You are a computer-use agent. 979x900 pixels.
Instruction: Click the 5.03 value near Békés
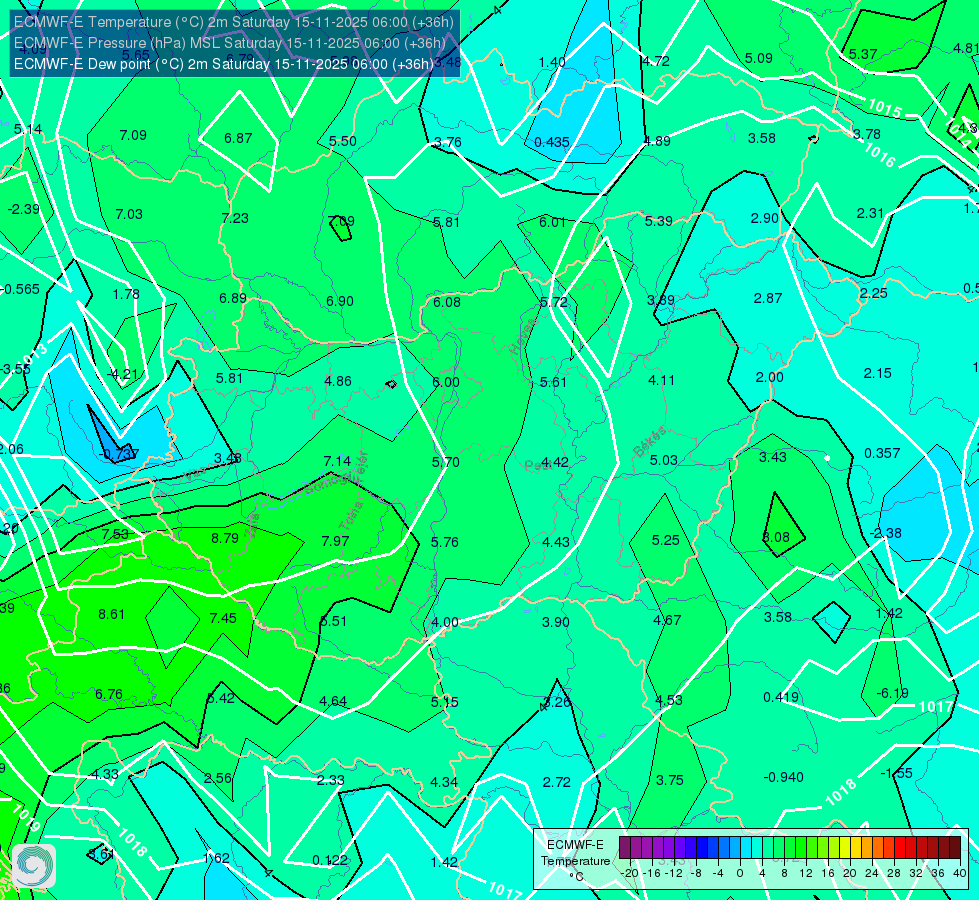point(663,460)
